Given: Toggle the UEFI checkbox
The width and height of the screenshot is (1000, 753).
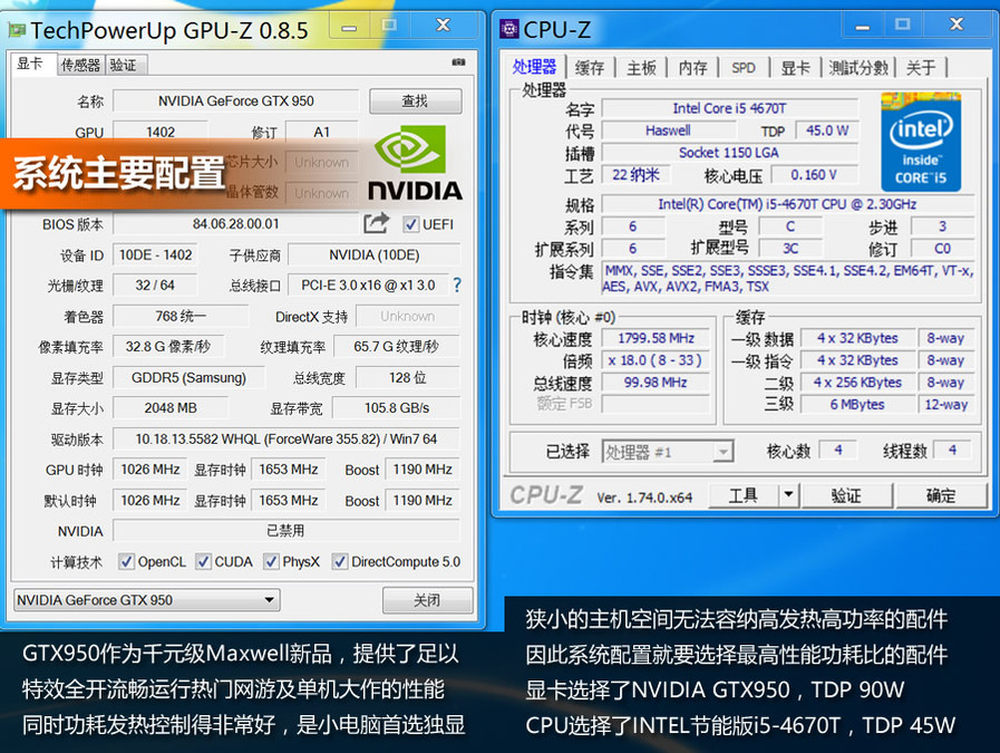Looking at the screenshot, I should [411, 224].
